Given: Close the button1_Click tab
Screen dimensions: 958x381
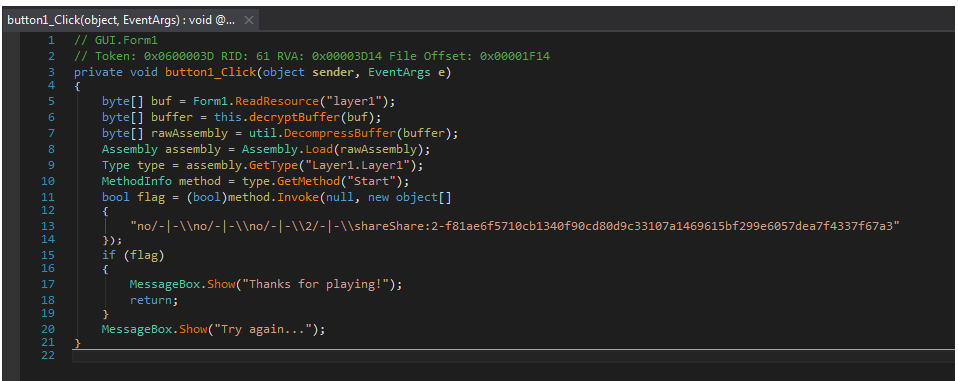Looking at the screenshot, I should (249, 20).
